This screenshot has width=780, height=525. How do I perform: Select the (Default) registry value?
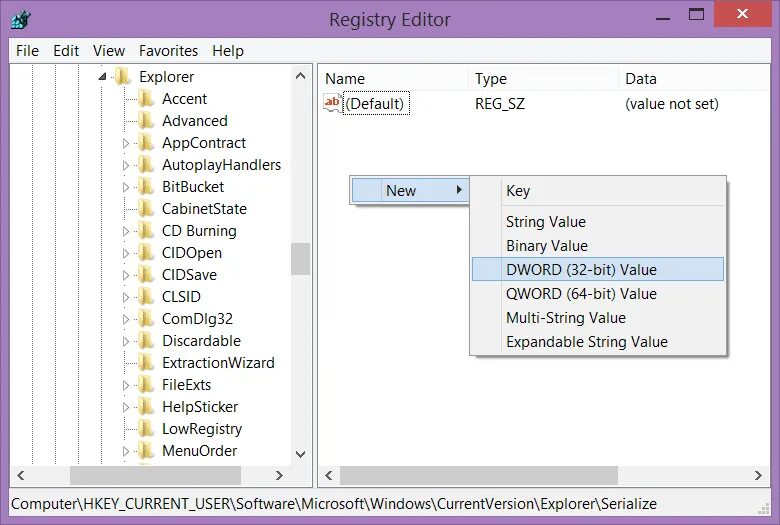click(x=375, y=104)
